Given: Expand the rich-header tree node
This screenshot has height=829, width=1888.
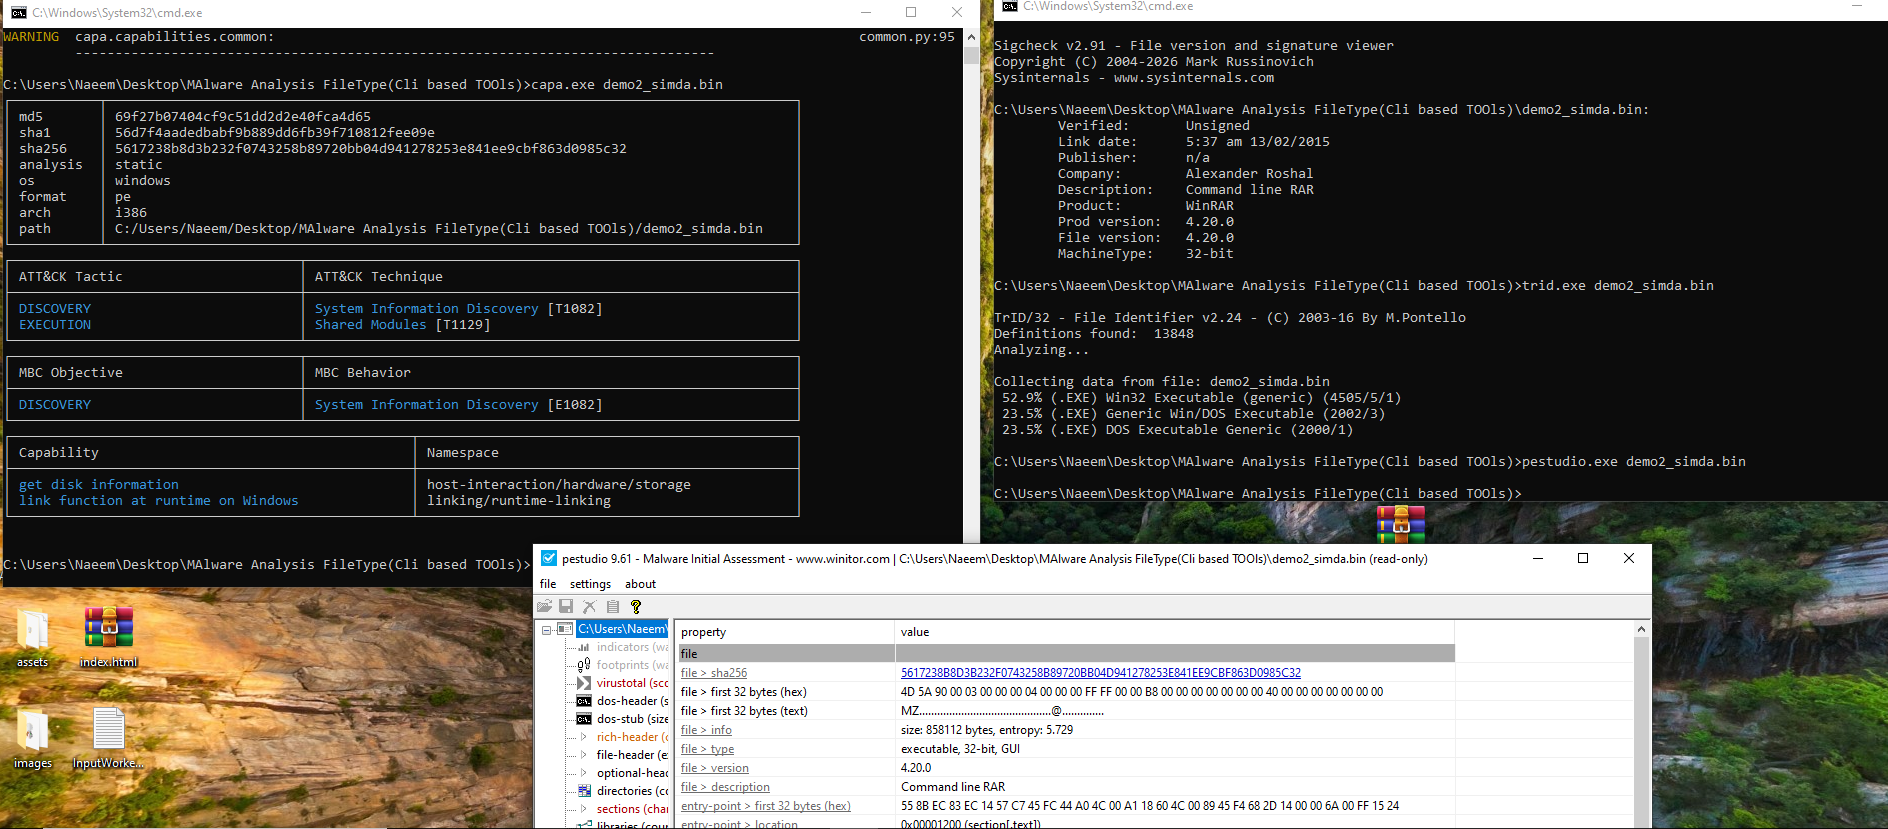Looking at the screenshot, I should coord(584,737).
